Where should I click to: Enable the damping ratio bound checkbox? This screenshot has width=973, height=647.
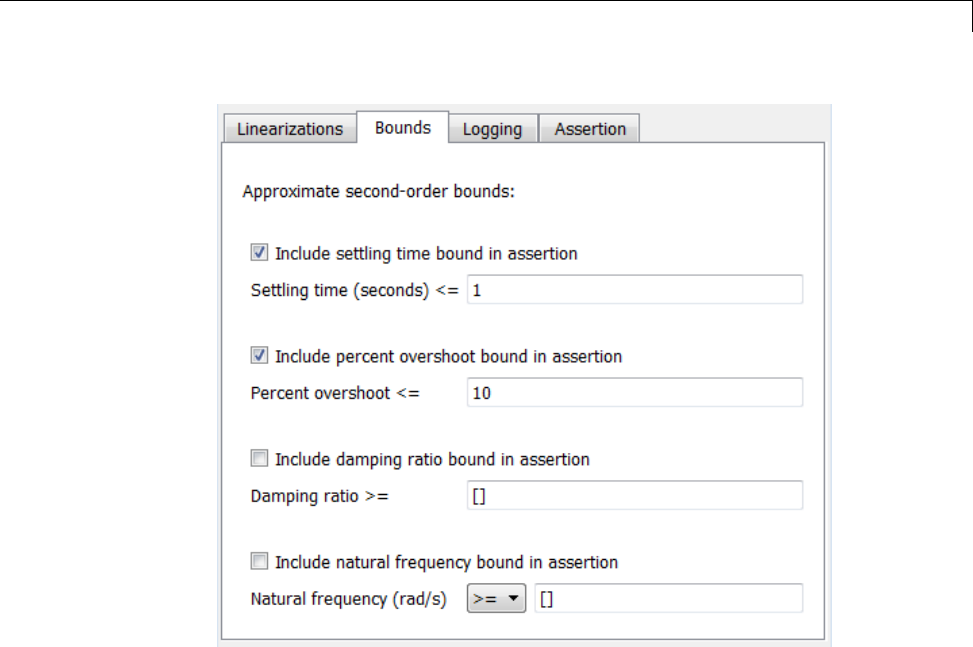click(259, 460)
